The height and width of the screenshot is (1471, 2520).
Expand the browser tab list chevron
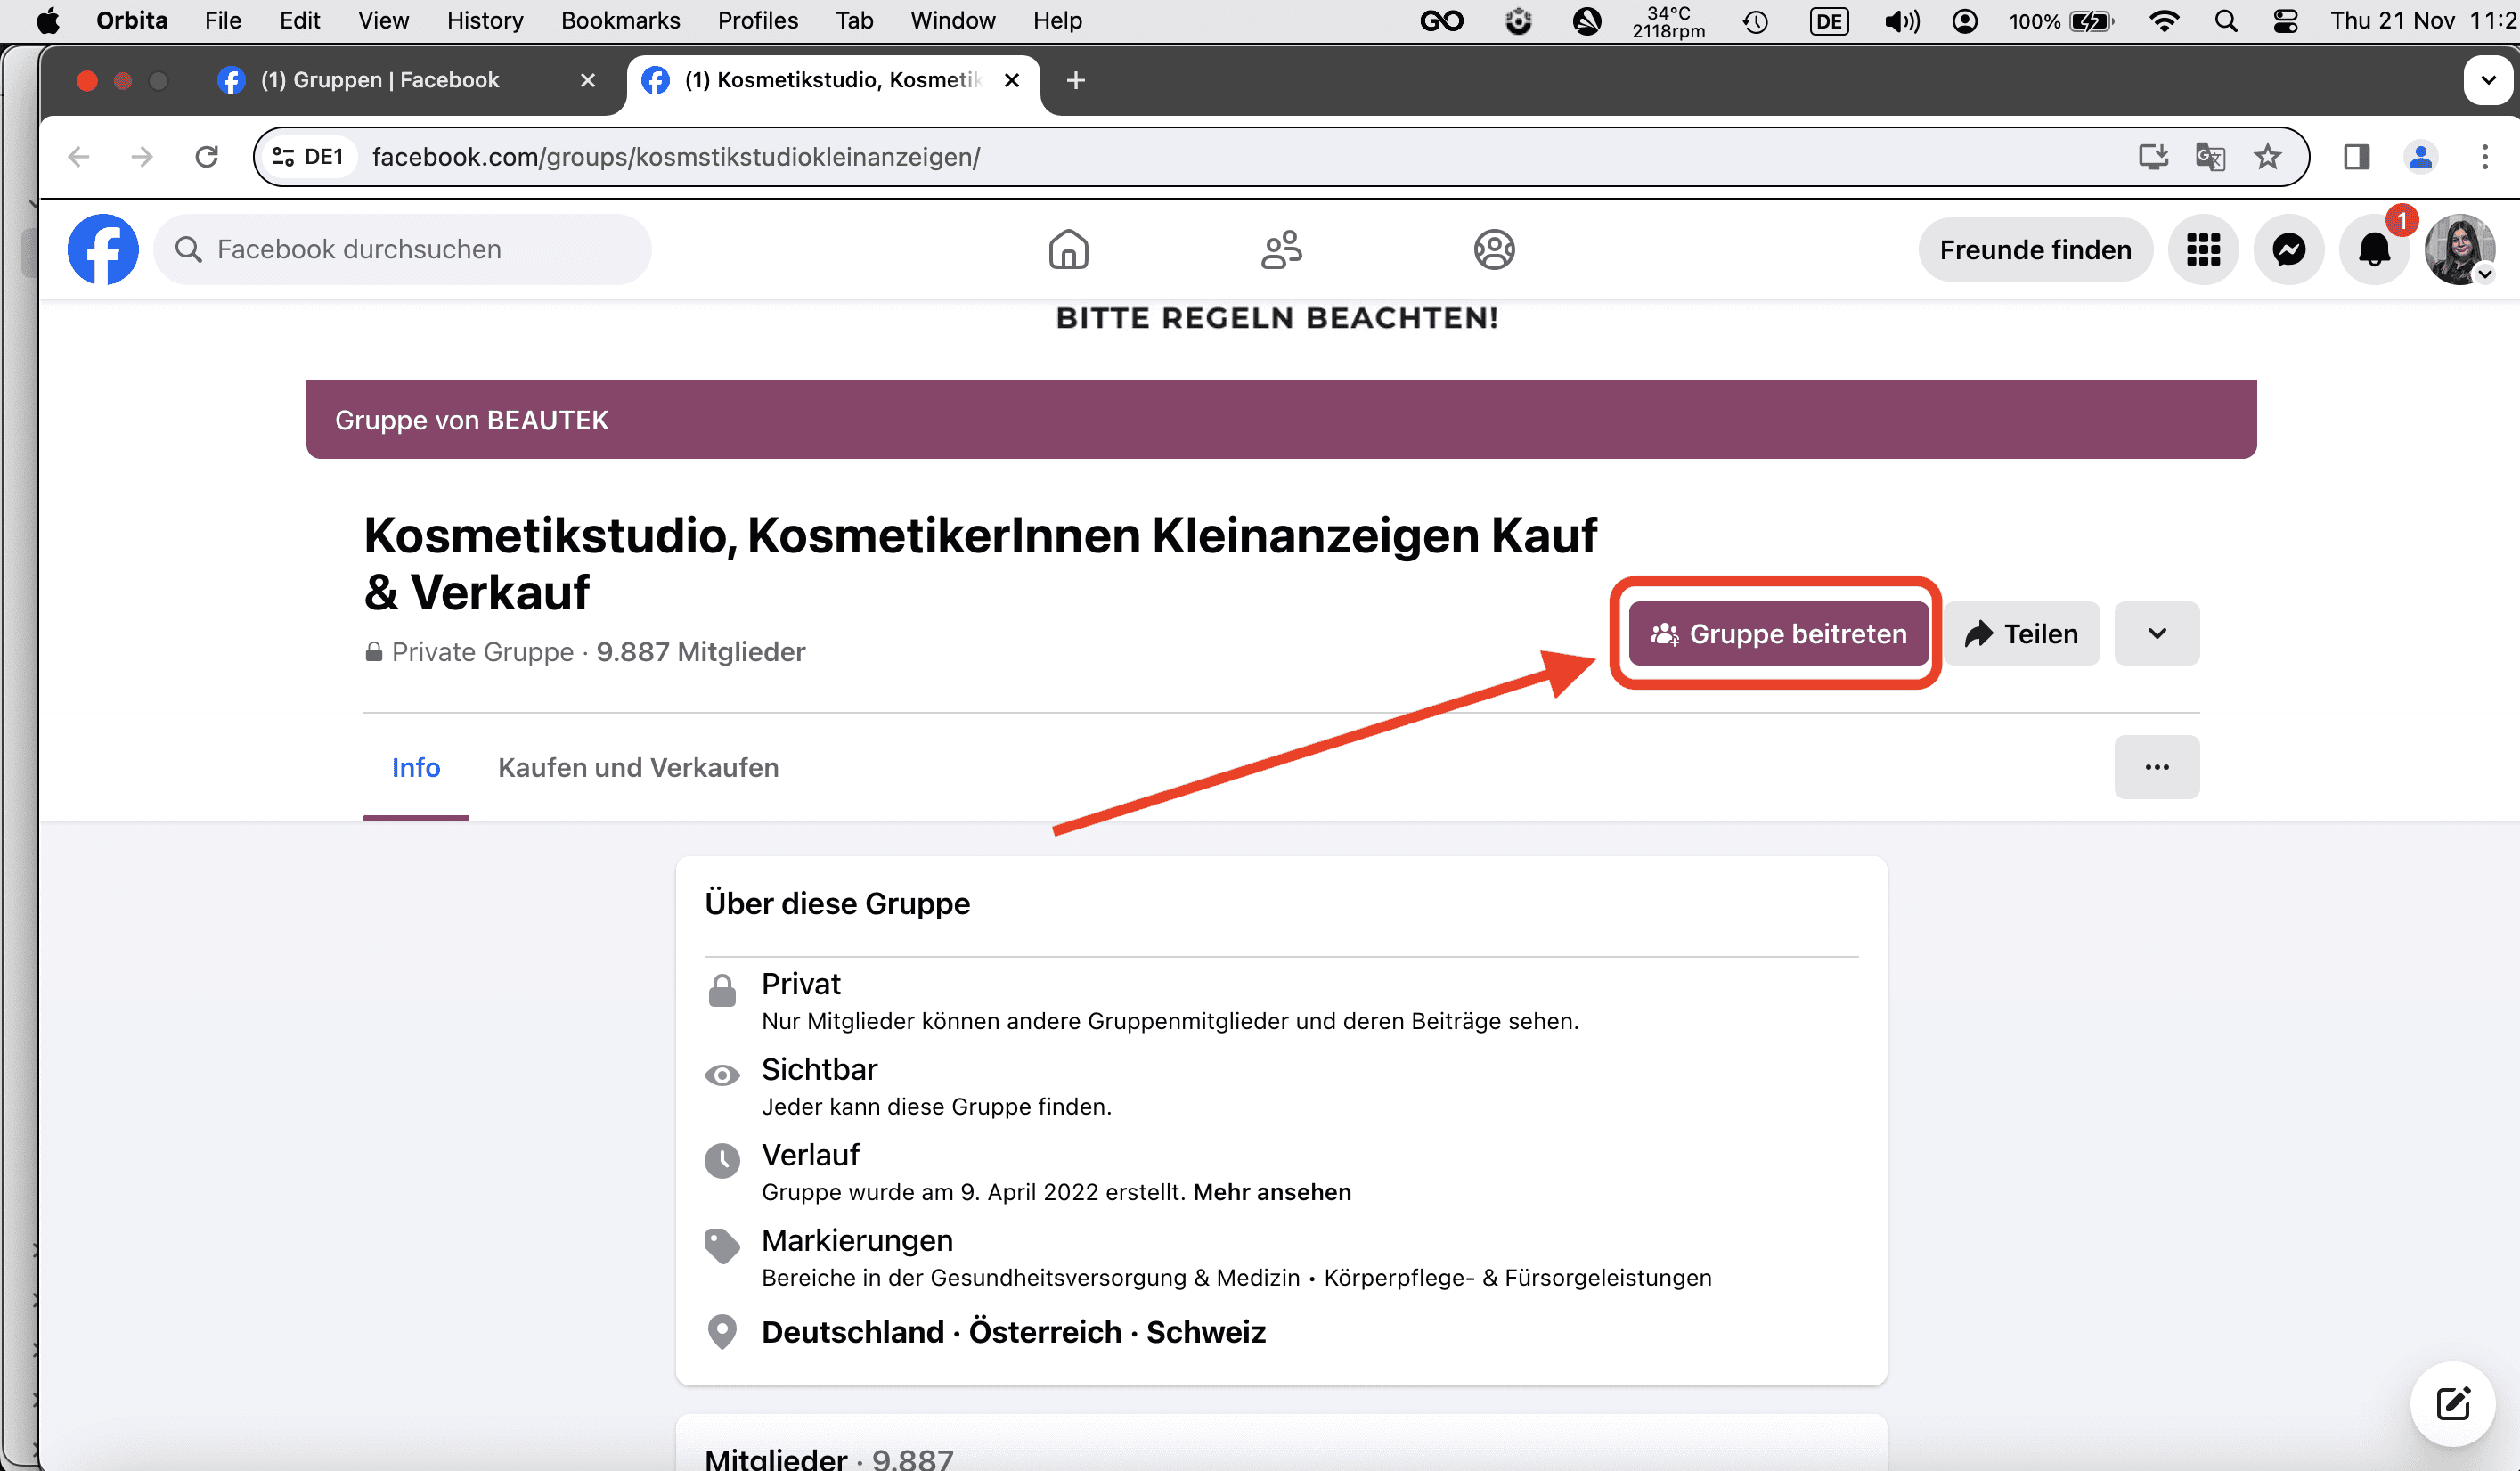2488,80
